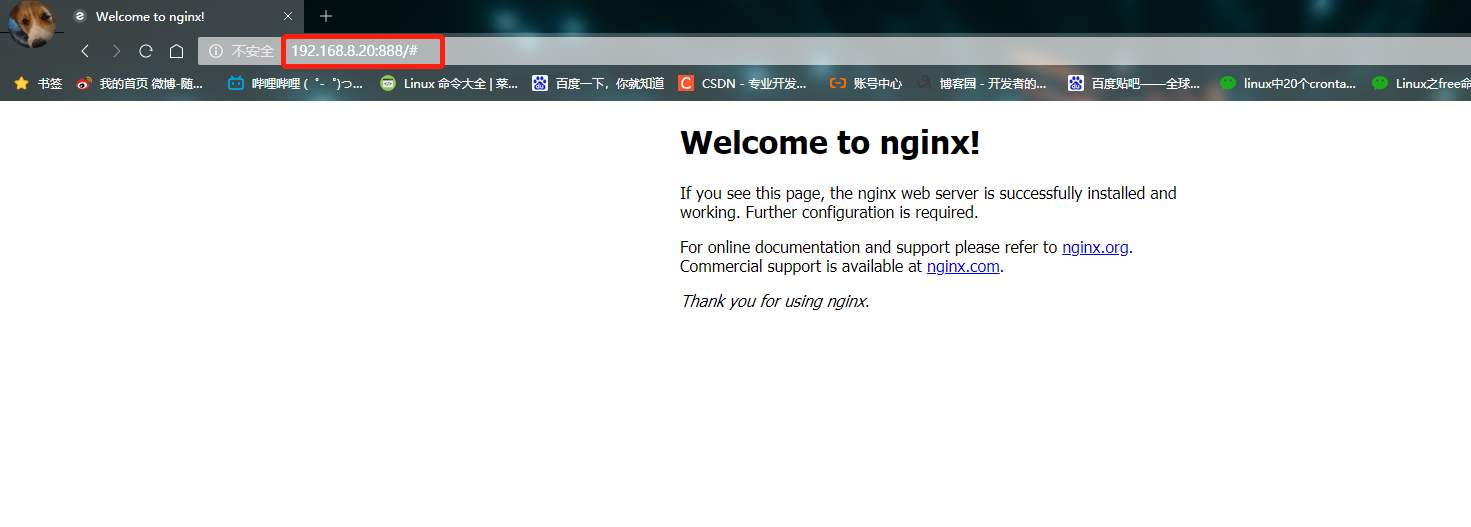Screen dimensions: 1471x527
Task: Open the 百度贴吧 bookmark
Action: 1134,84
